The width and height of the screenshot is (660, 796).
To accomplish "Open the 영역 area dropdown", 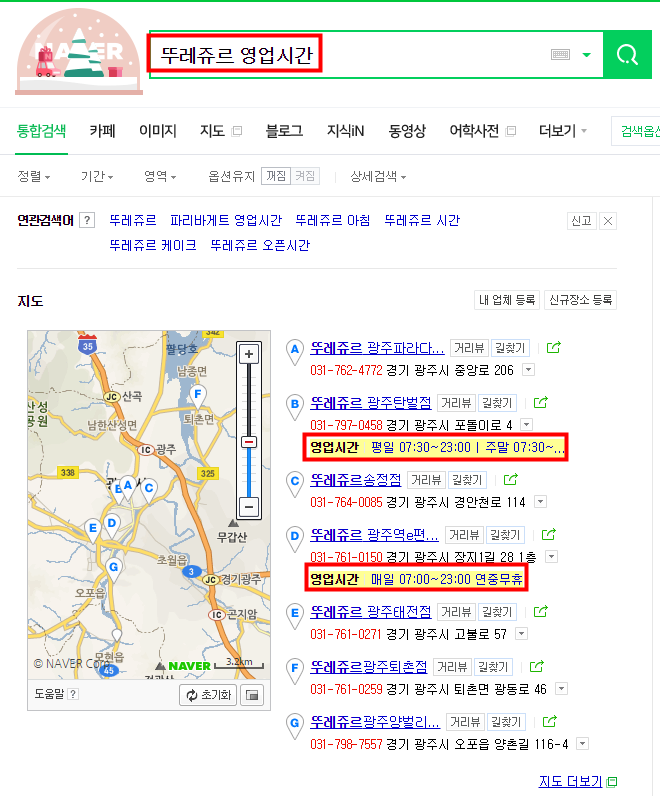I will tap(160, 177).
